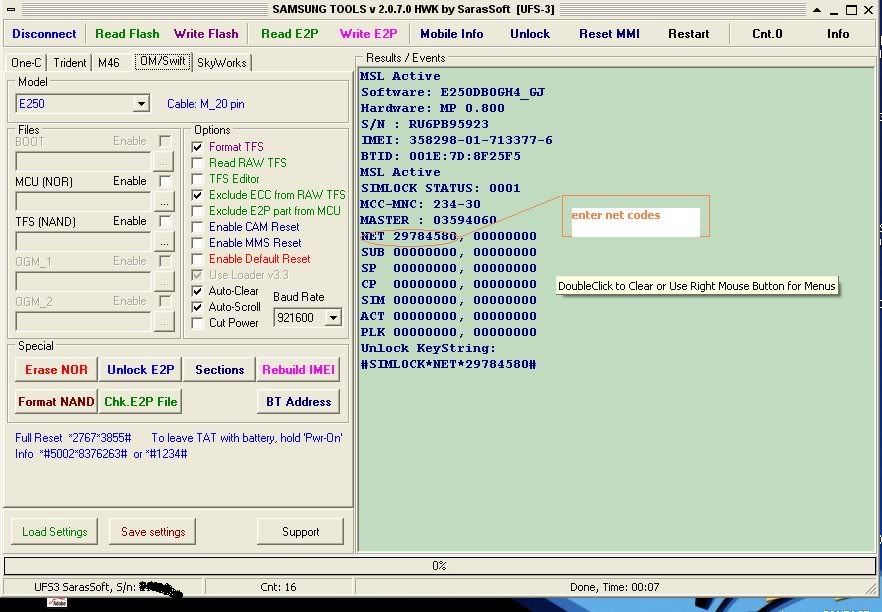Viewport: 882px width, 612px height.
Task: Switch to the One-C tab
Action: click(x=26, y=62)
